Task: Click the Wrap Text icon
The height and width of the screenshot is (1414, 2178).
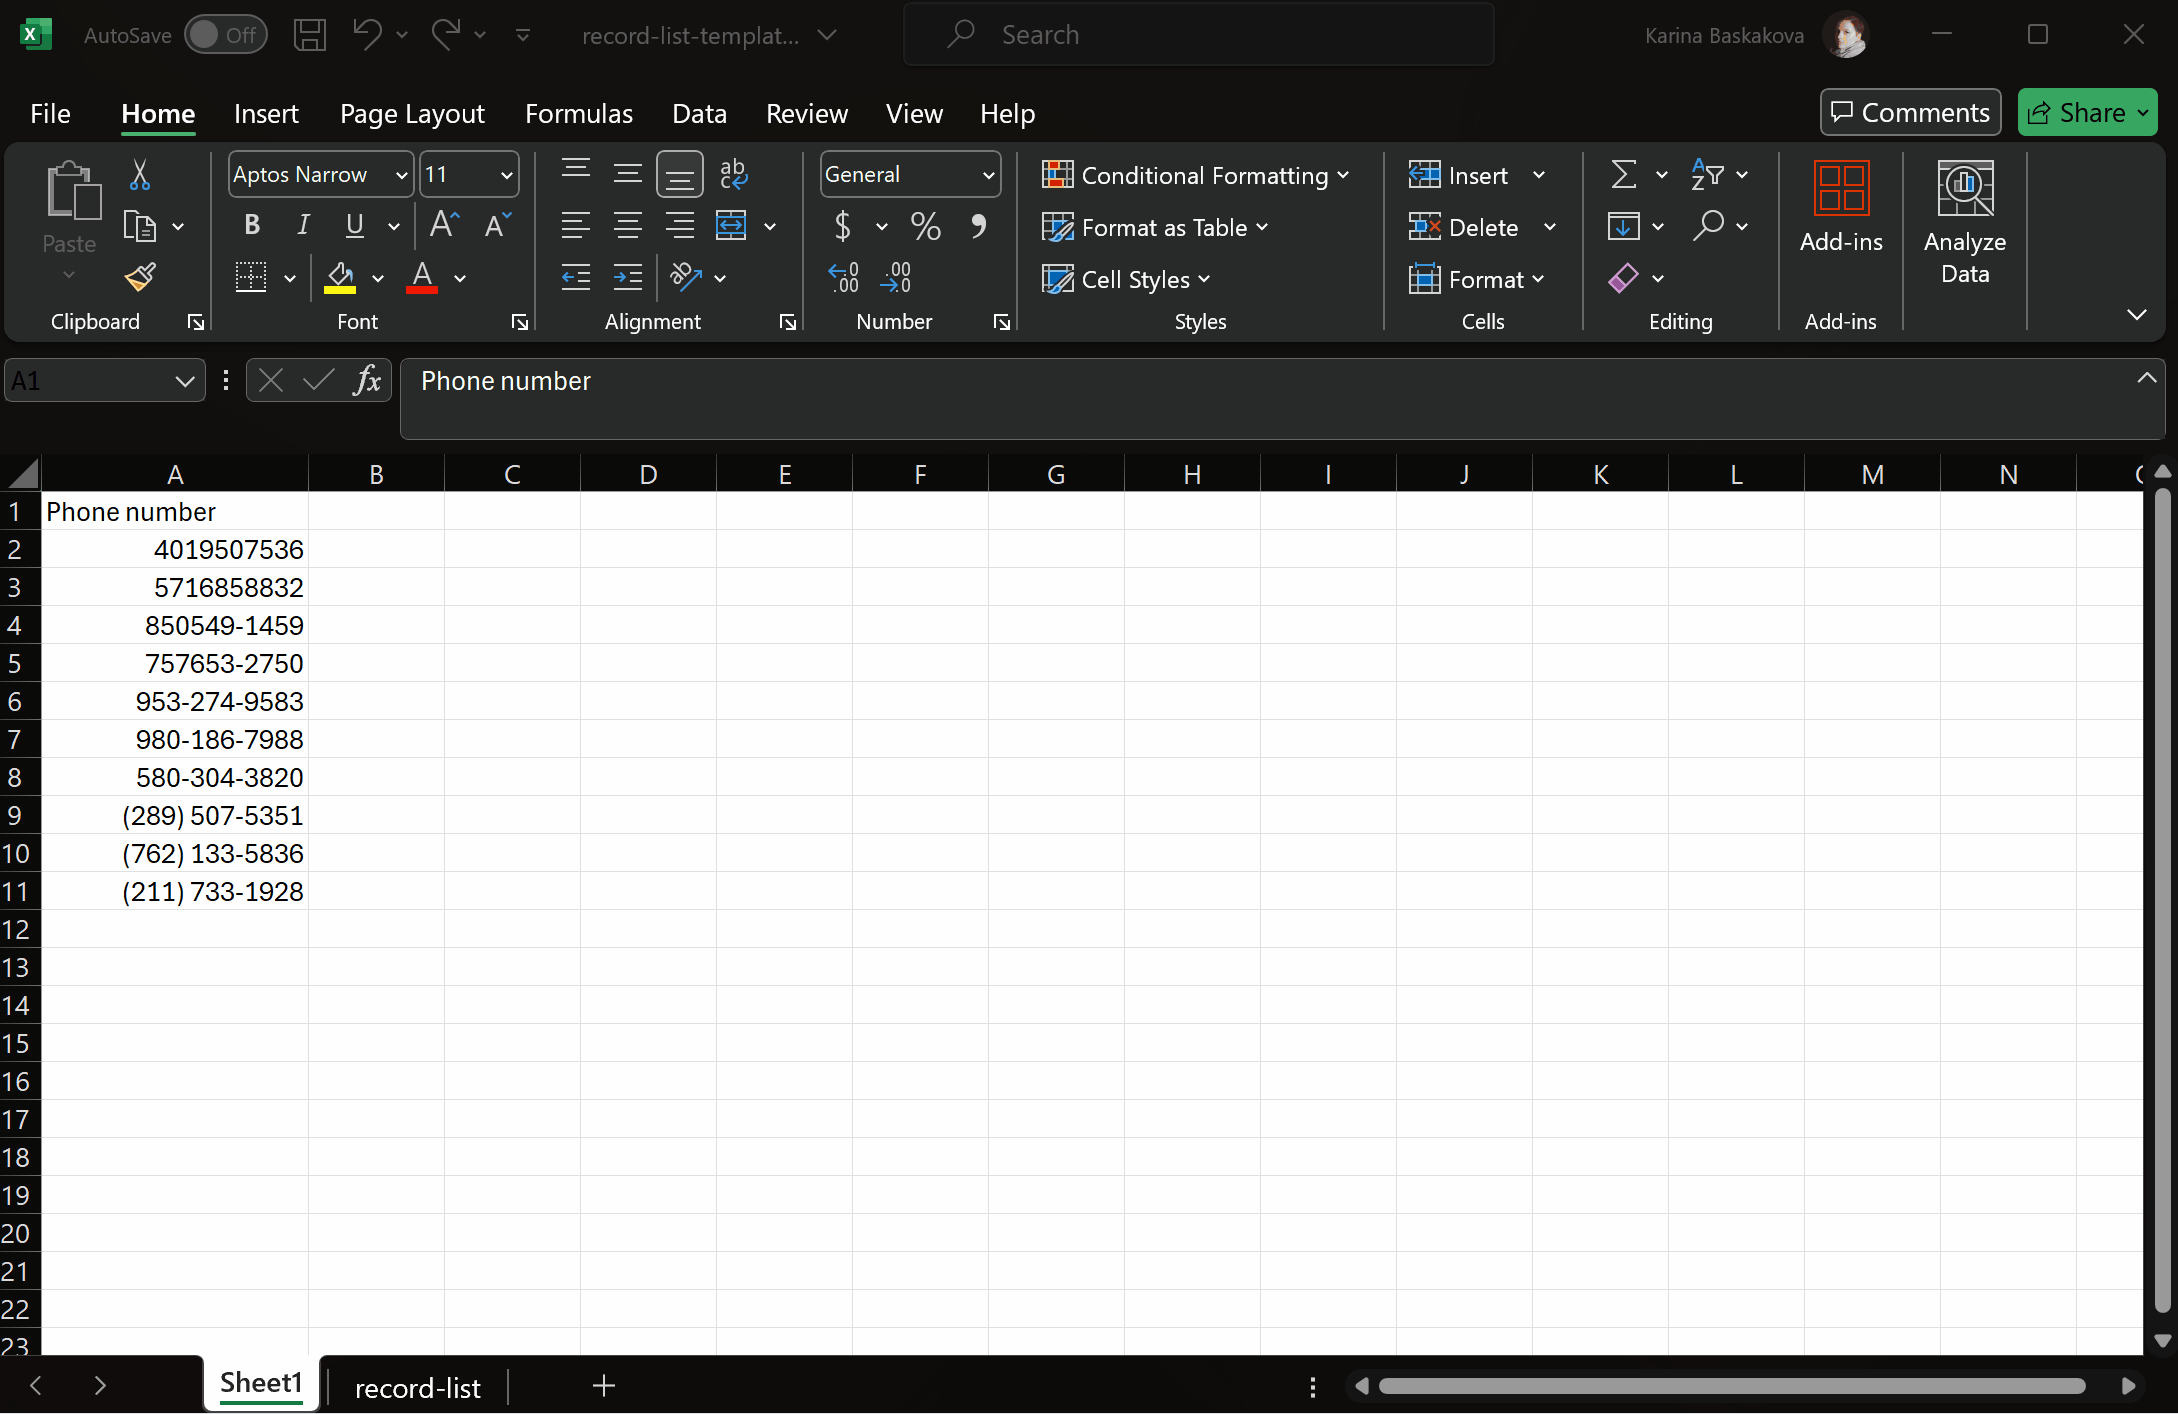Action: pos(733,174)
